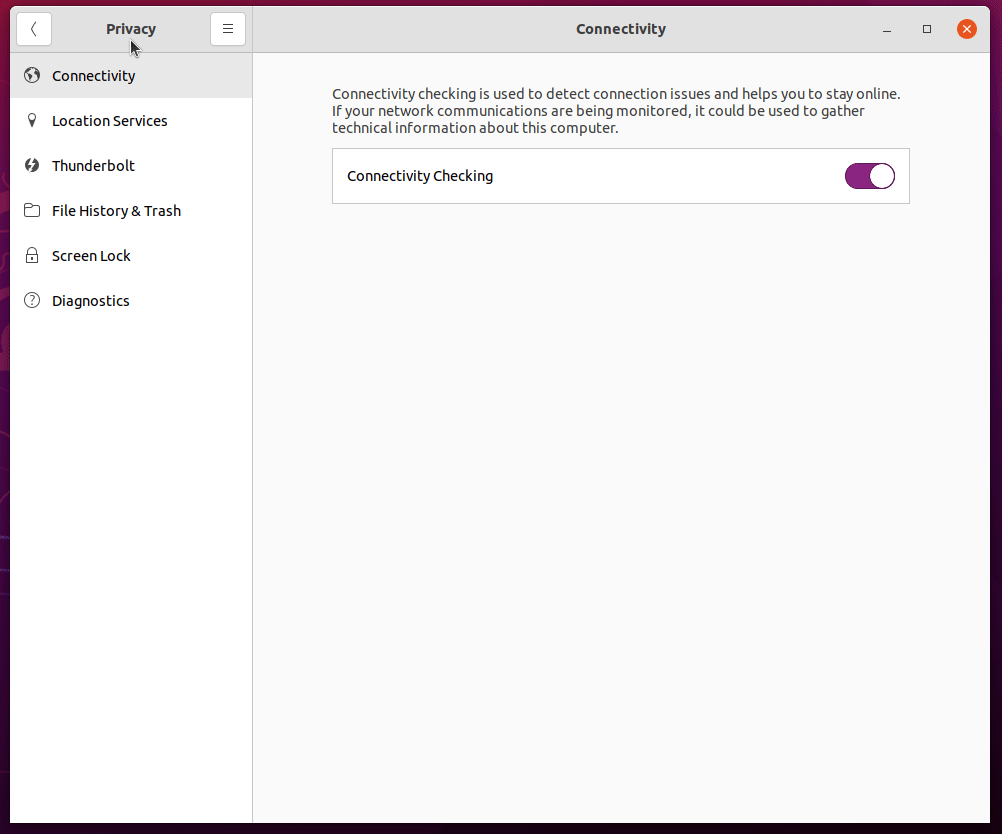This screenshot has height=834, width=1002.
Task: Switch to the Screen Lock section
Action: click(91, 255)
